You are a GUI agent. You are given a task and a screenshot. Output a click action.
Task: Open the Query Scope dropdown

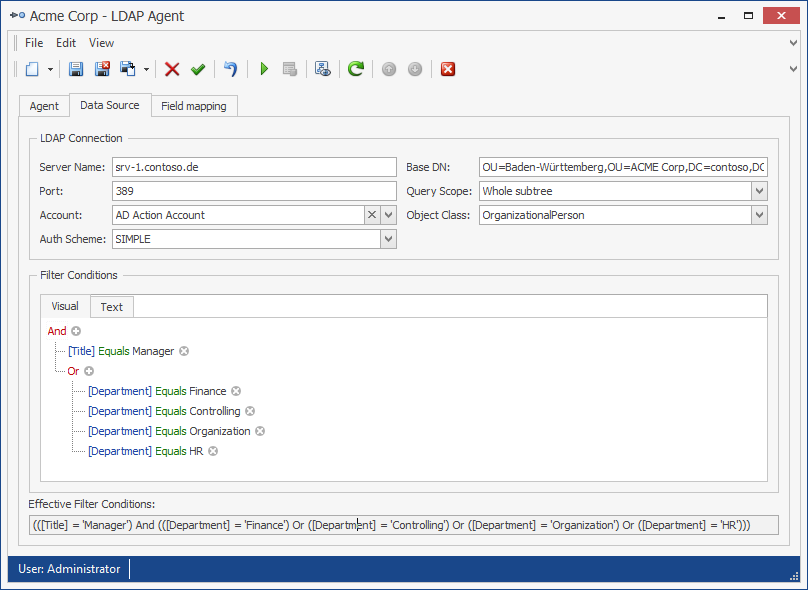[x=759, y=191]
